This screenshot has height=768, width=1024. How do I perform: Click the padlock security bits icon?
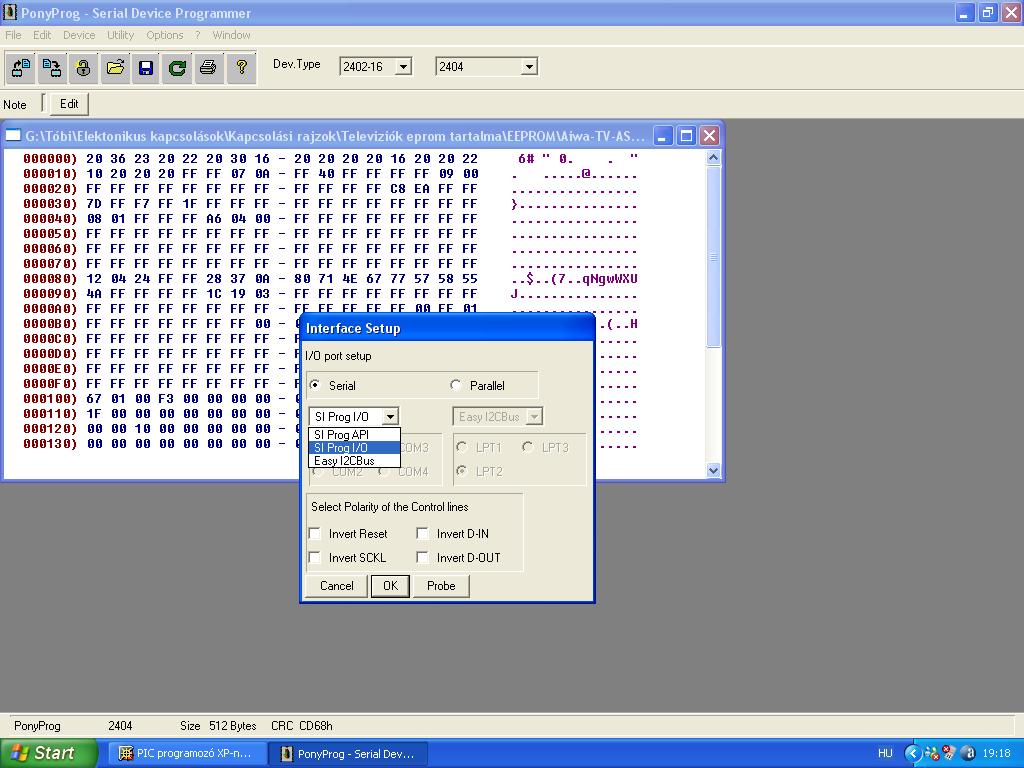pyautogui.click(x=83, y=67)
